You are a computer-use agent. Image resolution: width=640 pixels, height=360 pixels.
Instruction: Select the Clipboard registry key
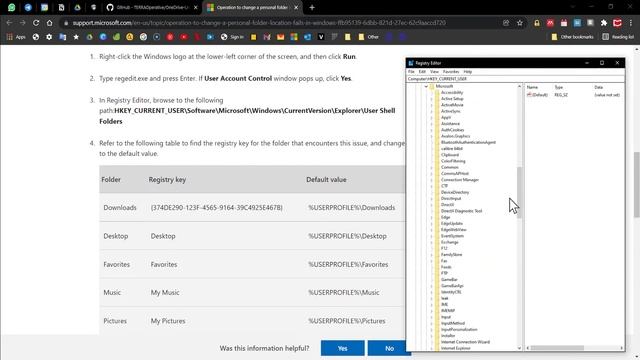coord(450,155)
